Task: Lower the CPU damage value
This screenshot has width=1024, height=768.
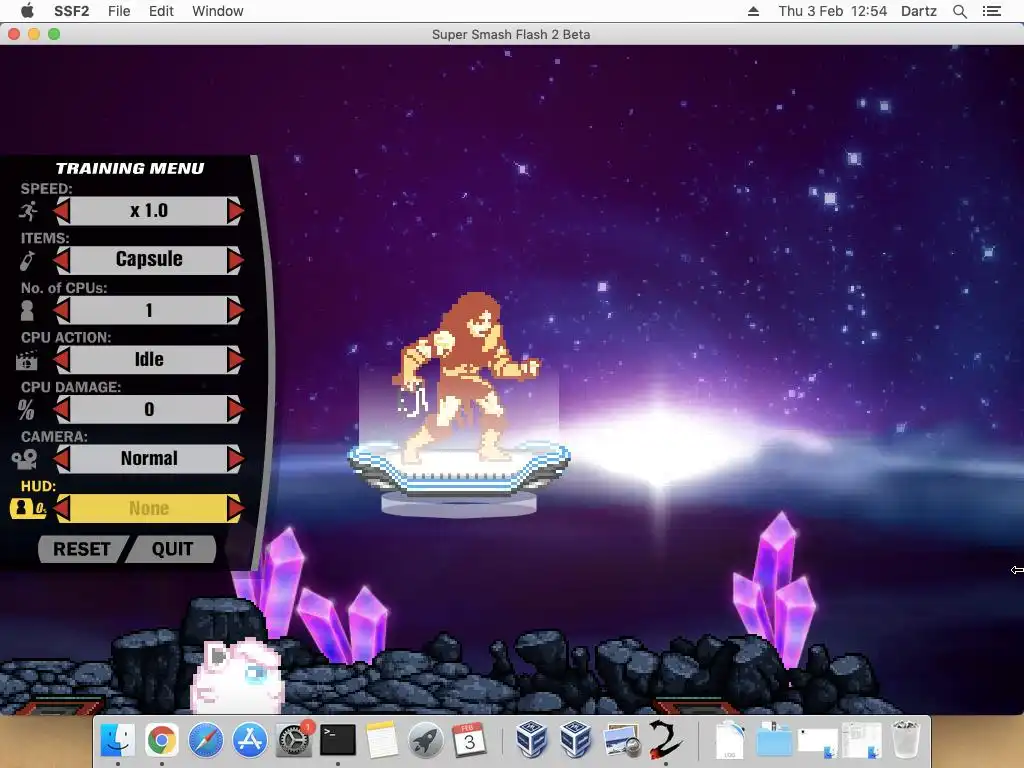Action: (61, 409)
